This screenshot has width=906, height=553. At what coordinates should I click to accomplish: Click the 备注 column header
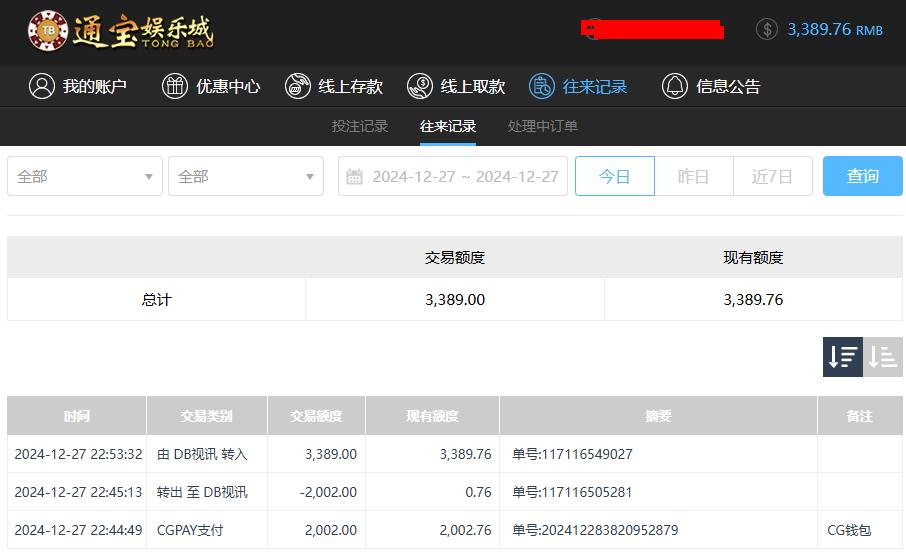[x=860, y=415]
